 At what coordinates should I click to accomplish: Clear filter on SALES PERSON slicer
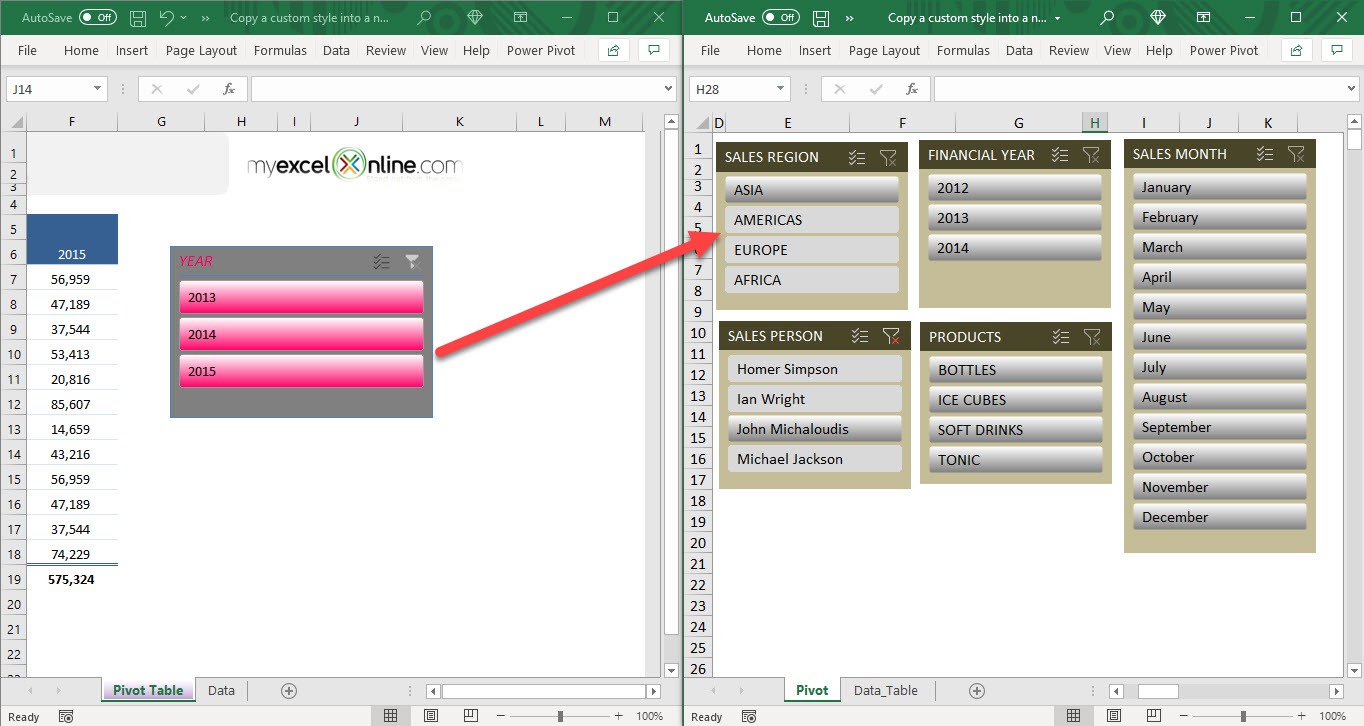coord(891,336)
